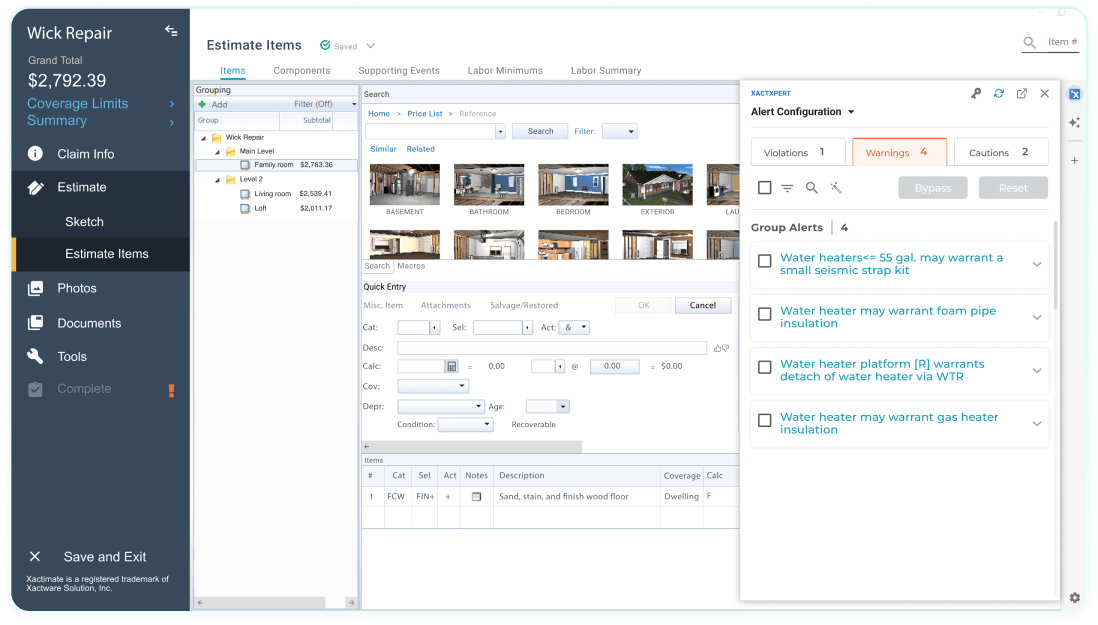Viewport: 1098px width, 625px height.
Task: Open the BEDROOM thumbnail
Action: point(573,185)
